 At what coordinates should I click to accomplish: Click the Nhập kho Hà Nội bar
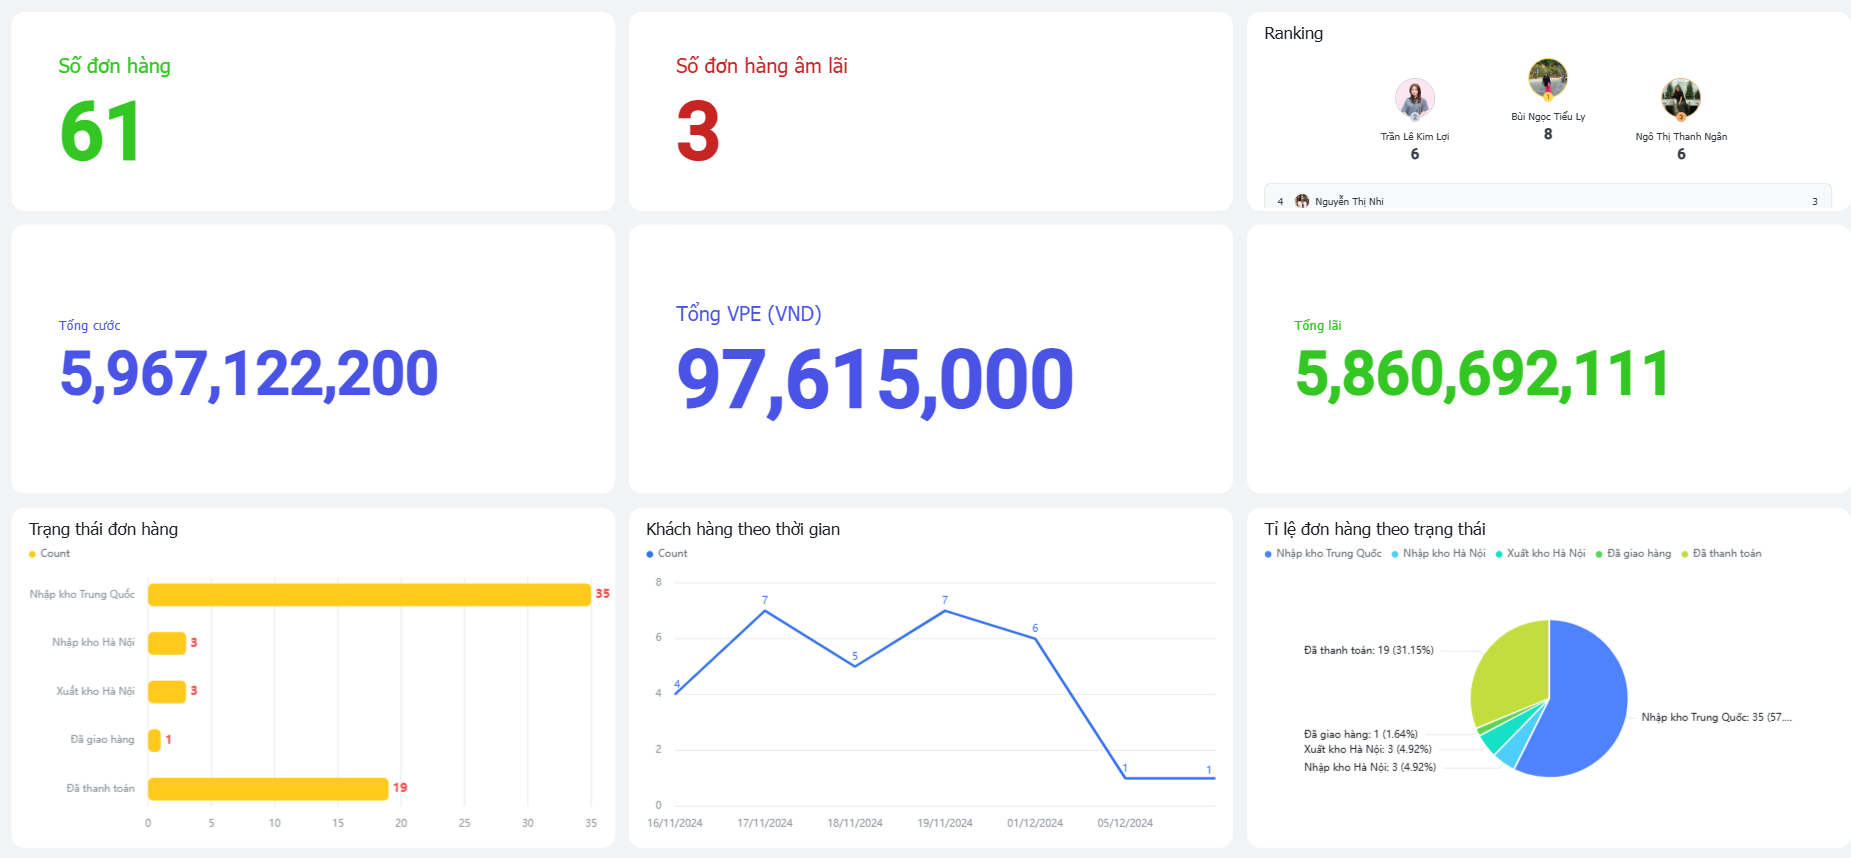[x=167, y=643]
